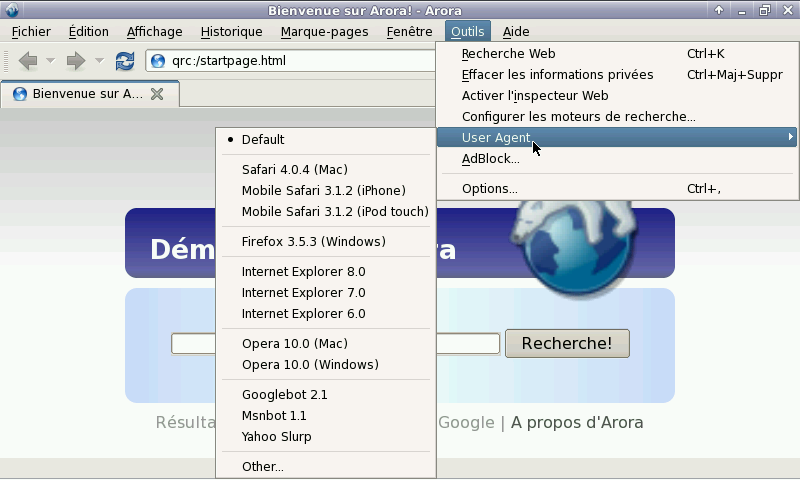The height and width of the screenshot is (480, 800).
Task: Choose Other... custom user agent
Action: coord(326,466)
